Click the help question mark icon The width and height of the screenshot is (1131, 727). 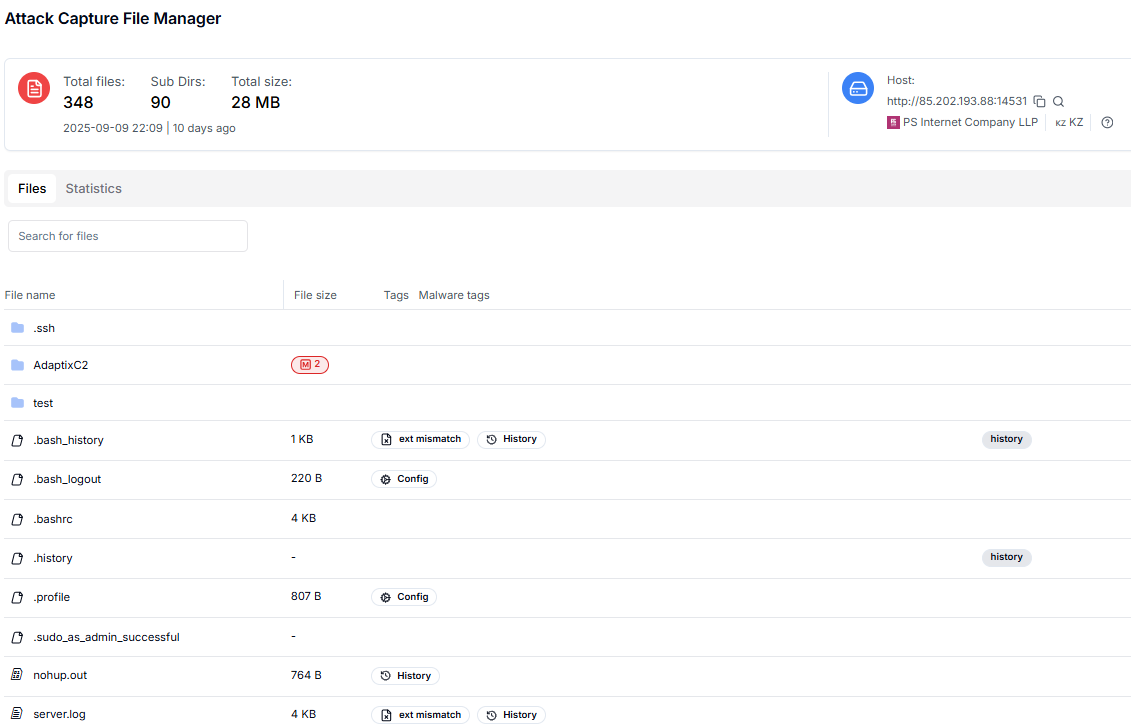tap(1107, 123)
